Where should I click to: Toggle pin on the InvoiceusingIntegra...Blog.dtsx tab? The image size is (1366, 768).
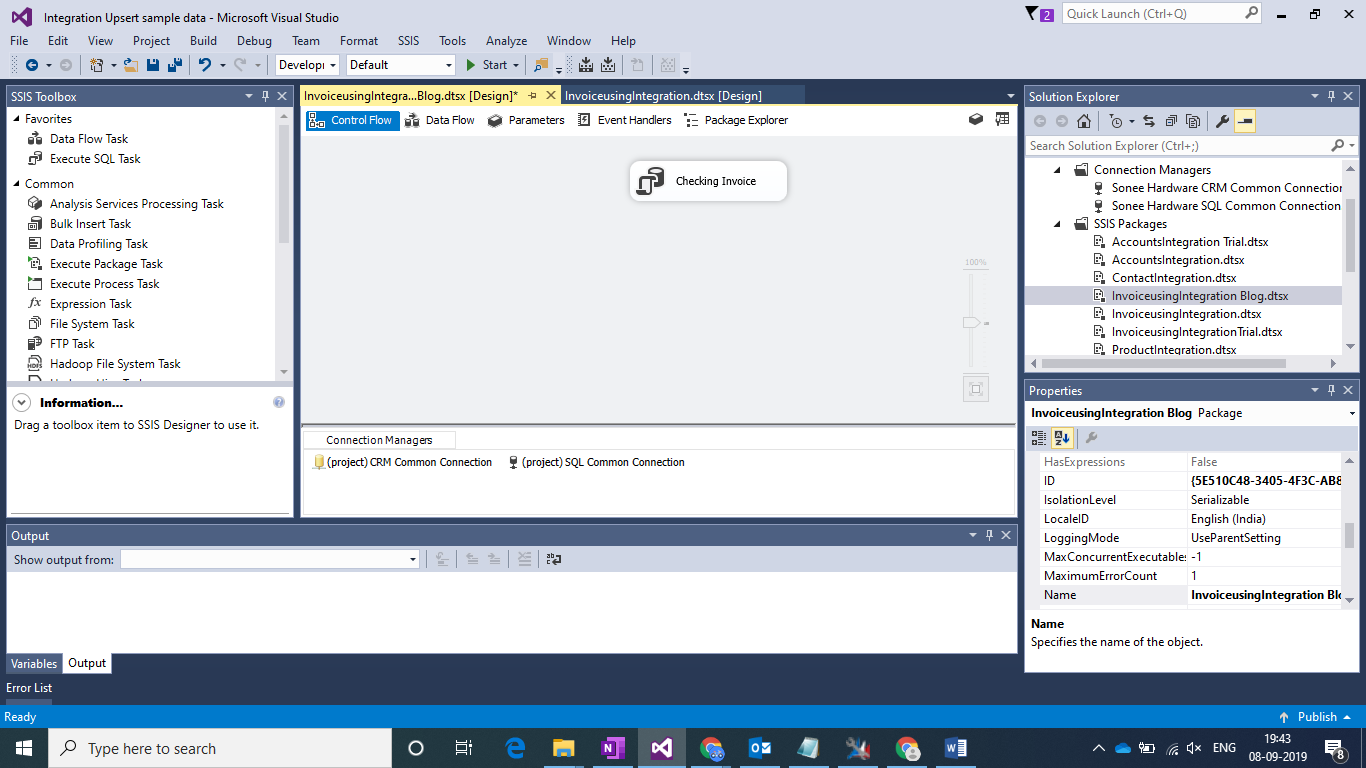533,96
